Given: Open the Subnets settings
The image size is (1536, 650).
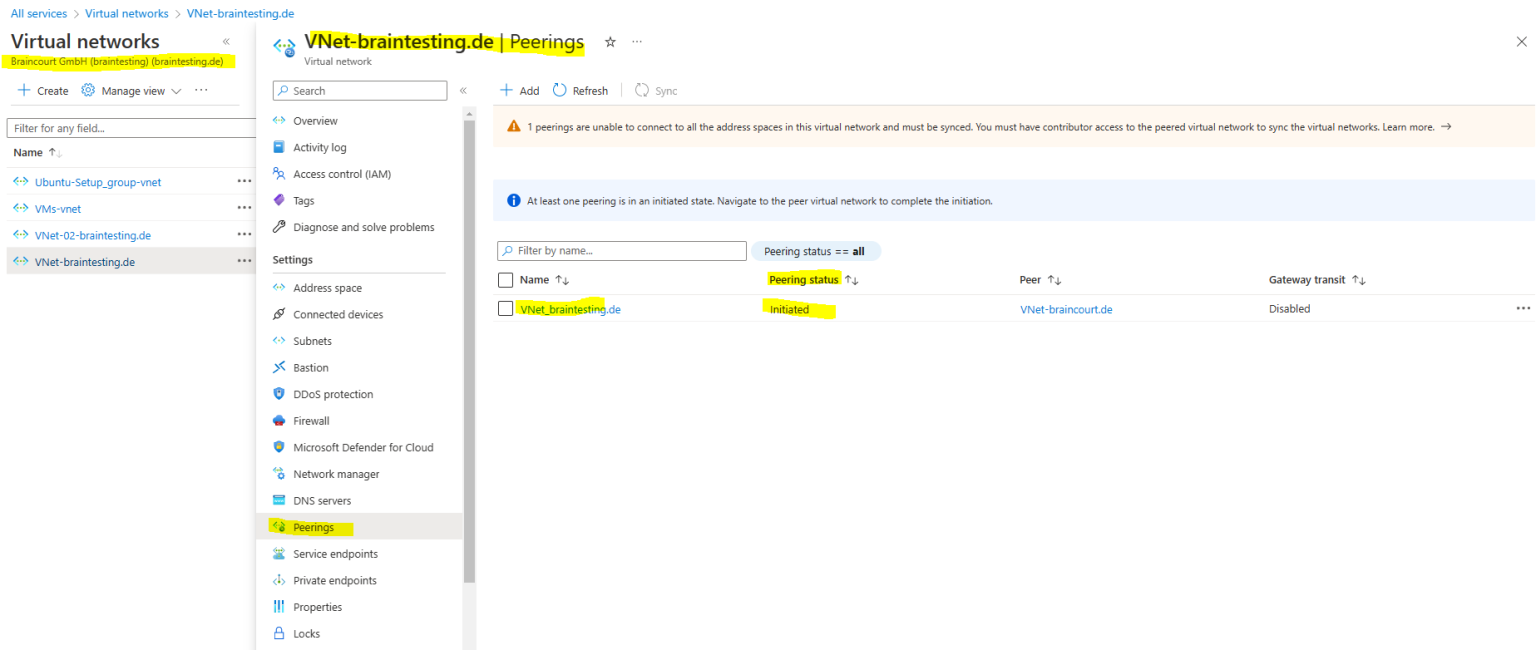Looking at the screenshot, I should pos(308,340).
